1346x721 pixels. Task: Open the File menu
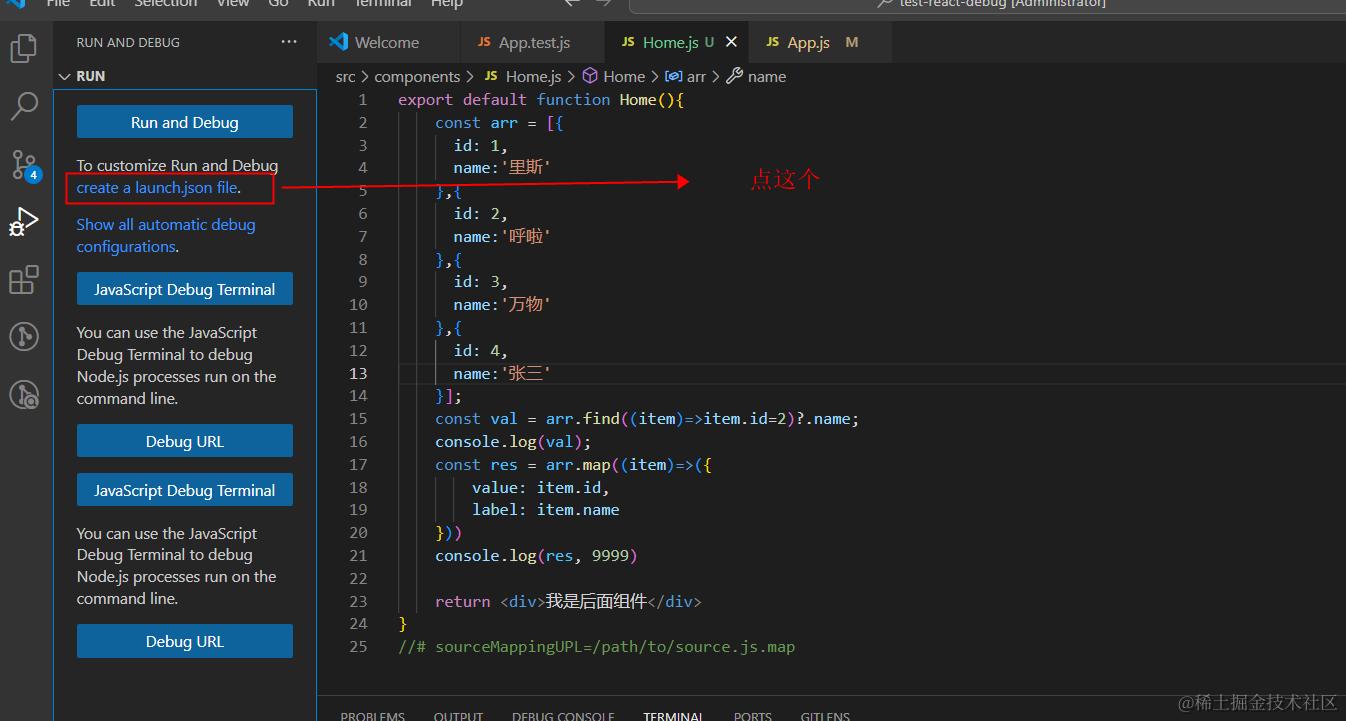(58, 4)
